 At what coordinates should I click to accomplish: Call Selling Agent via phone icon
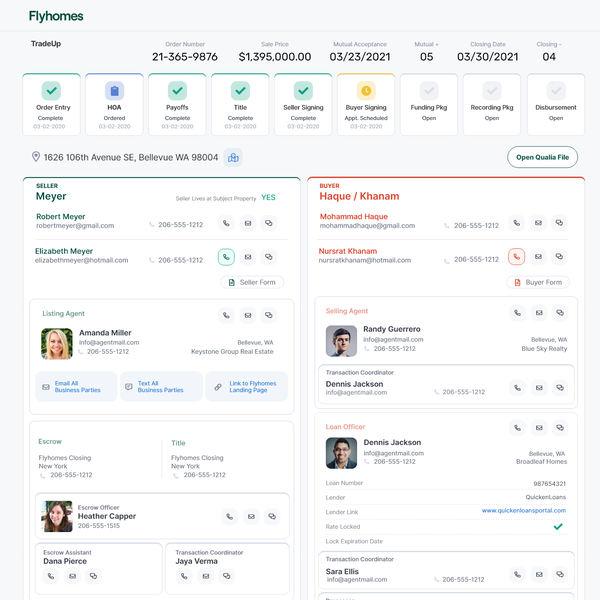[517, 313]
